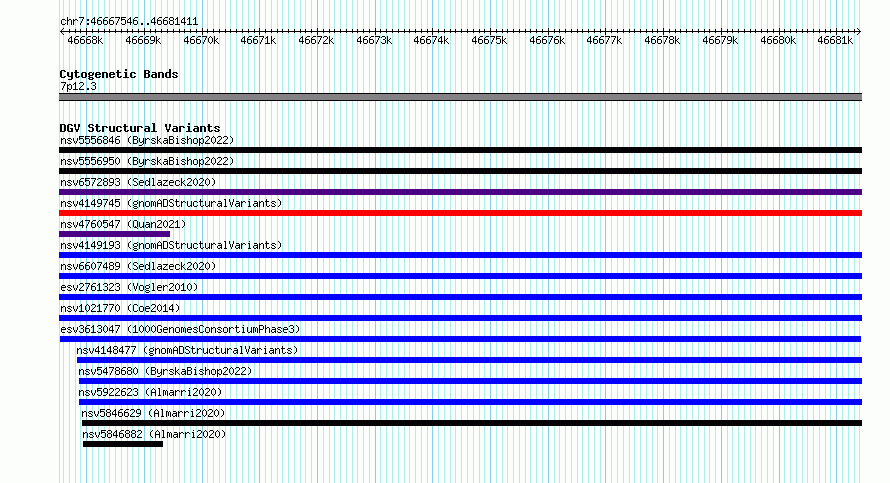Image resolution: width=890 pixels, height=483 pixels.
Task: Click the 46668k ruler mark
Action: pyautogui.click(x=85, y=40)
